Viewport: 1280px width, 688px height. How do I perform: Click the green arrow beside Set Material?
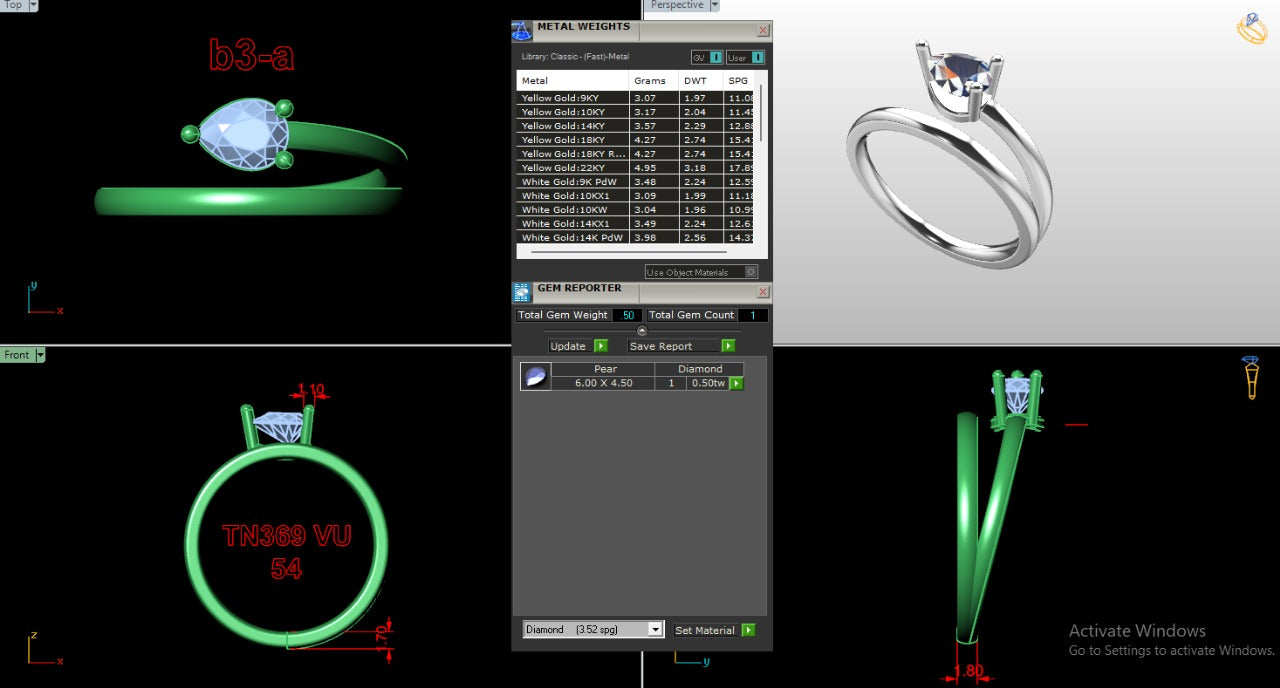coord(748,630)
